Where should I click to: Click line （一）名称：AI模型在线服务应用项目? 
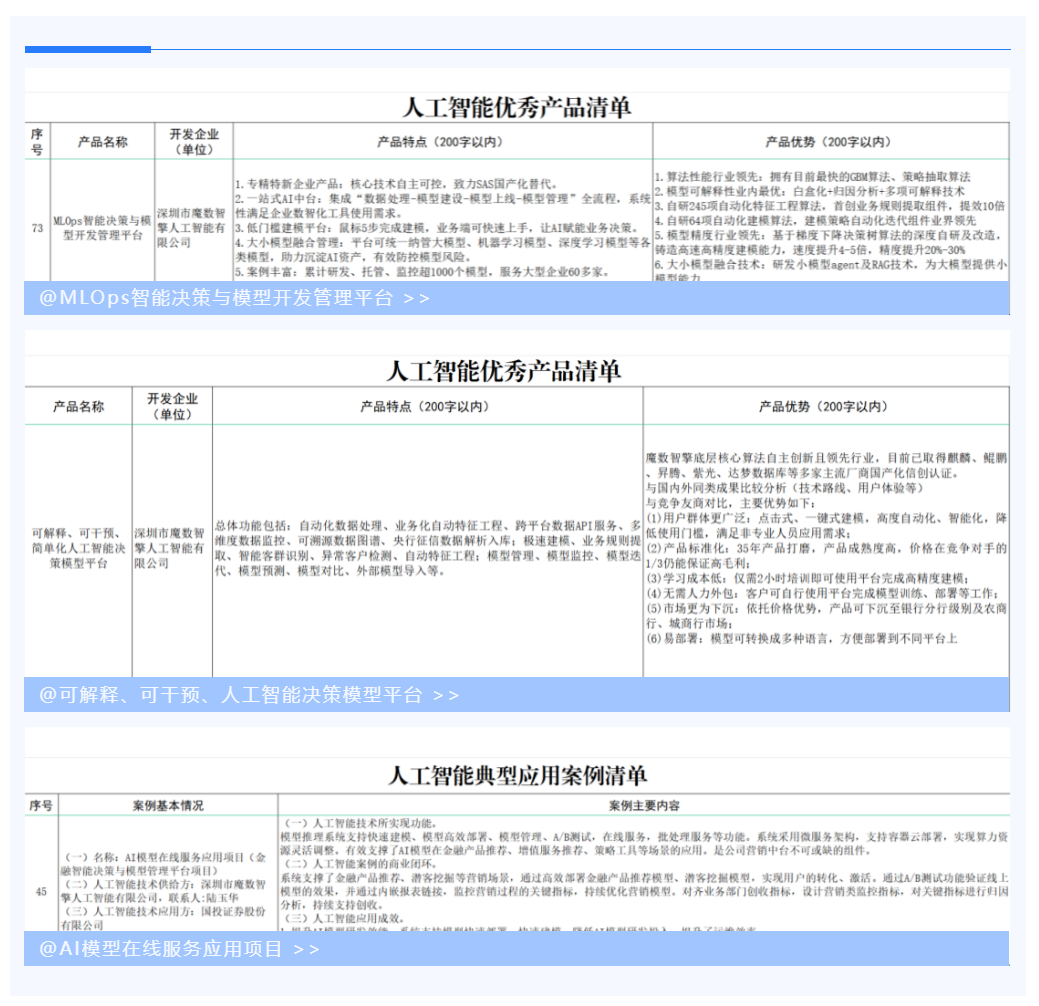[x=164, y=864]
